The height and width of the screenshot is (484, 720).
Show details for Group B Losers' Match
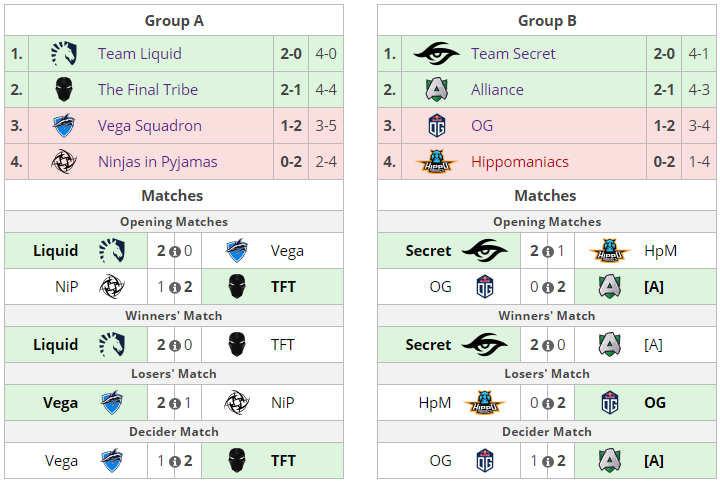[547, 404]
